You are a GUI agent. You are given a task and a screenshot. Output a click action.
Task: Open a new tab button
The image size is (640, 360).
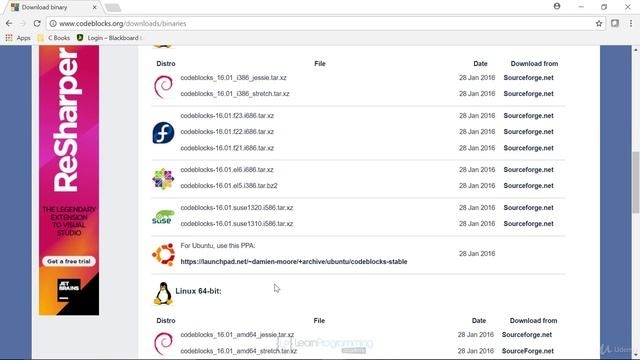pyautogui.click(x=113, y=7)
